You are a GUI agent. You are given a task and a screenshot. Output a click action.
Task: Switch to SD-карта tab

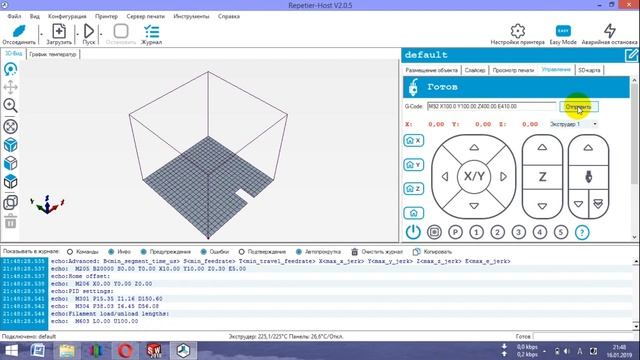pyautogui.click(x=589, y=70)
